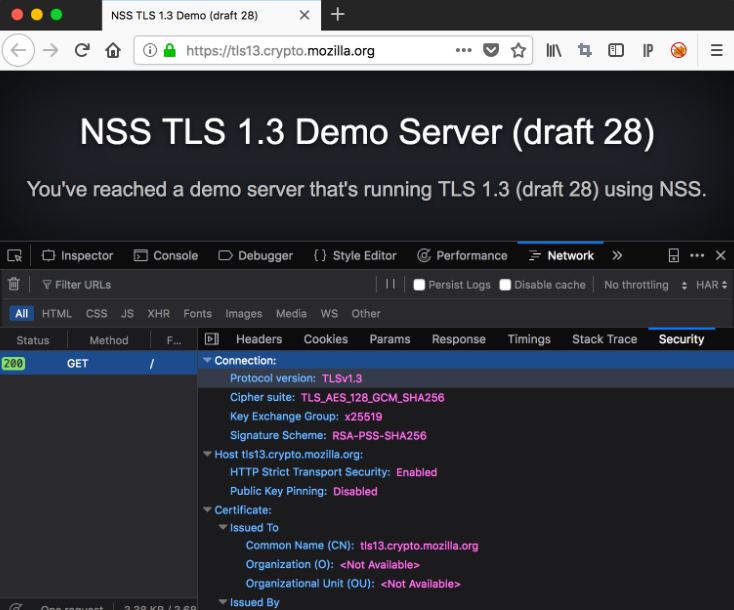Open a new browser tab
The width and height of the screenshot is (734, 610).
click(x=338, y=15)
